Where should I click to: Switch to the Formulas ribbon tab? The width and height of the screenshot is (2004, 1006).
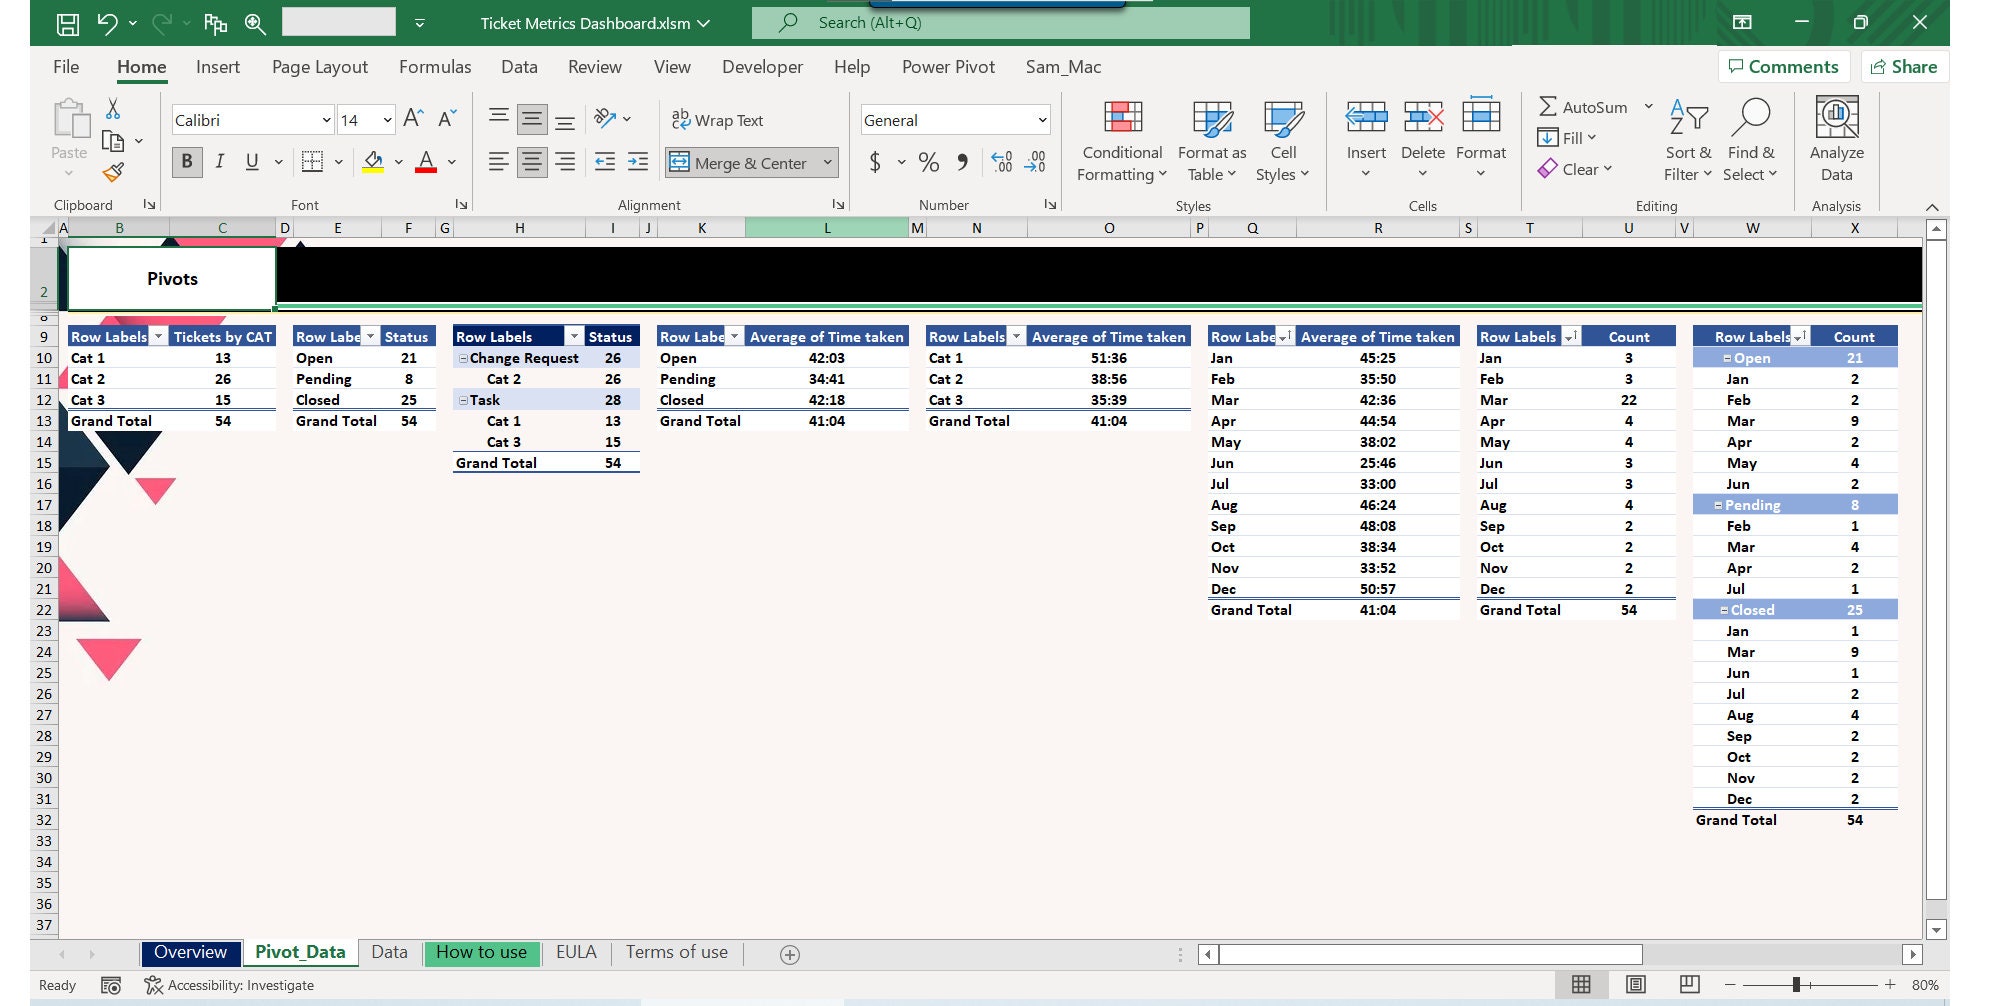click(434, 67)
